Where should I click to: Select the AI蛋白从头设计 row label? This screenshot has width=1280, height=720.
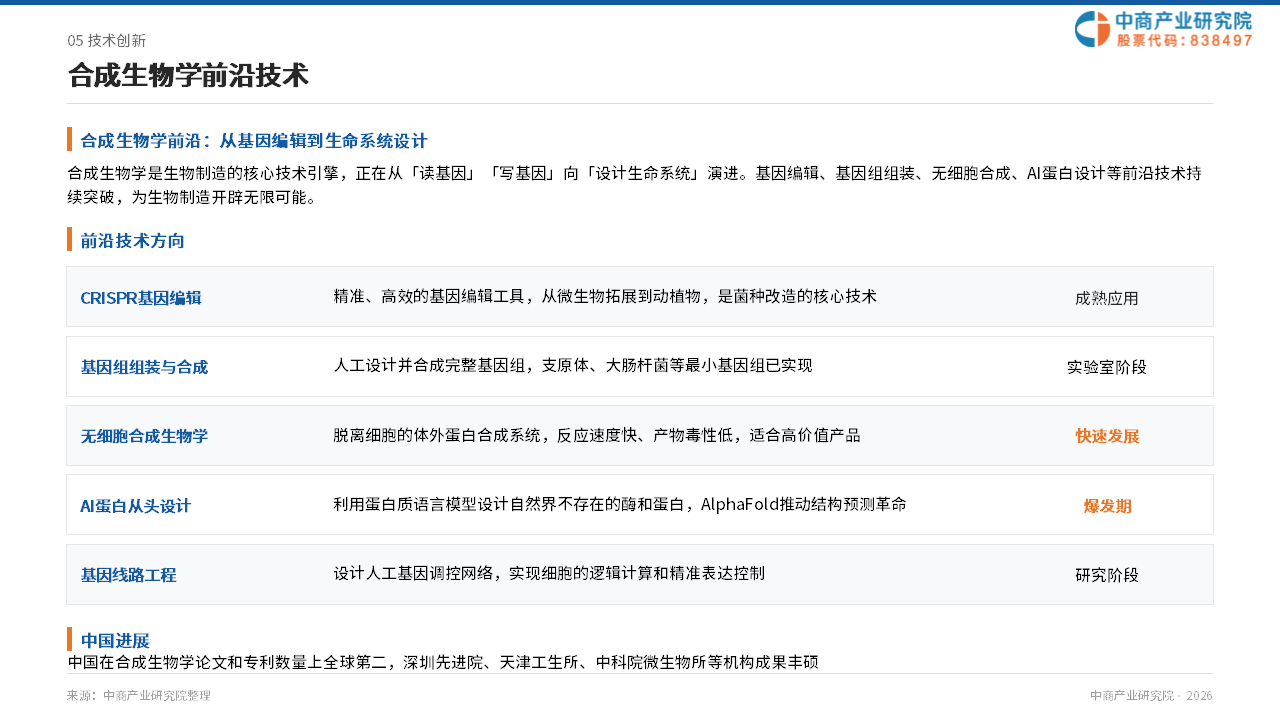click(x=135, y=506)
